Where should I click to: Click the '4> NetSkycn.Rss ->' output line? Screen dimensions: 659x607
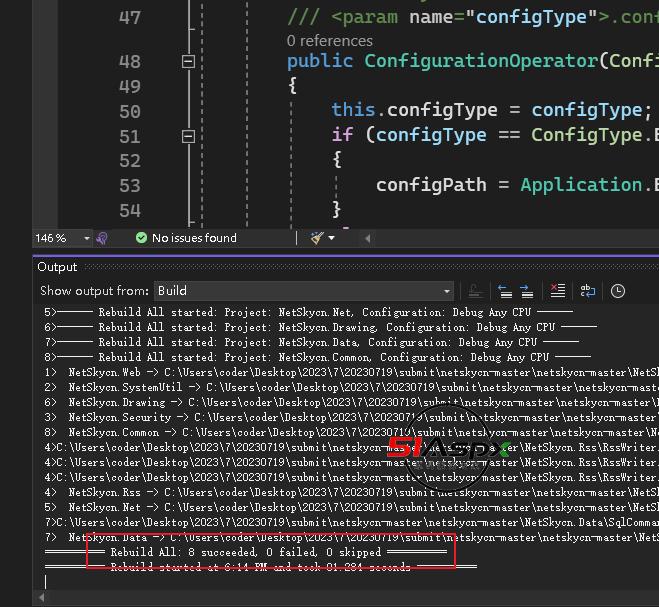click(x=351, y=493)
